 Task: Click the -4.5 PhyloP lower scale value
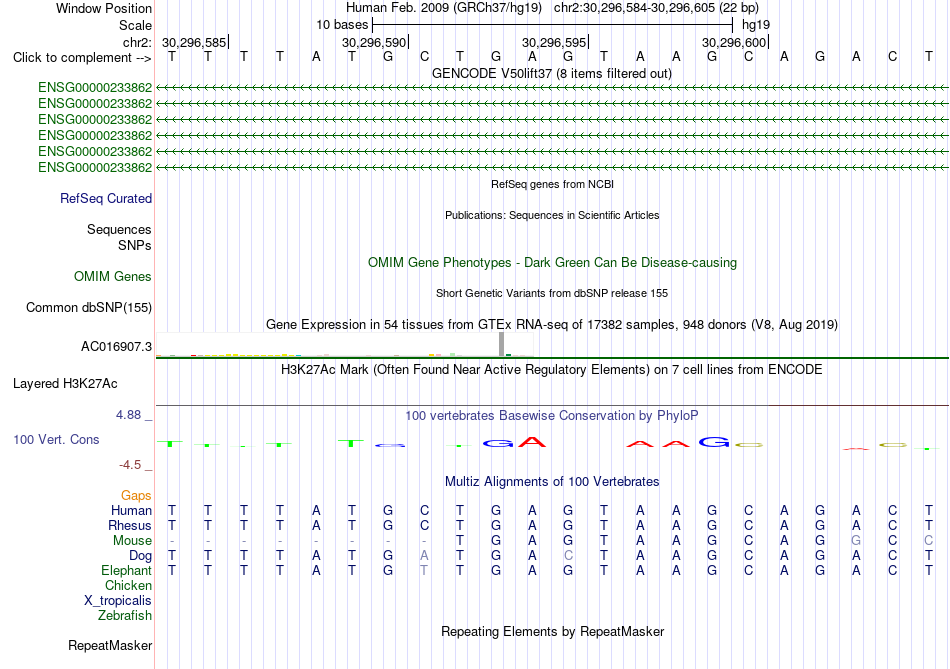pos(130,465)
